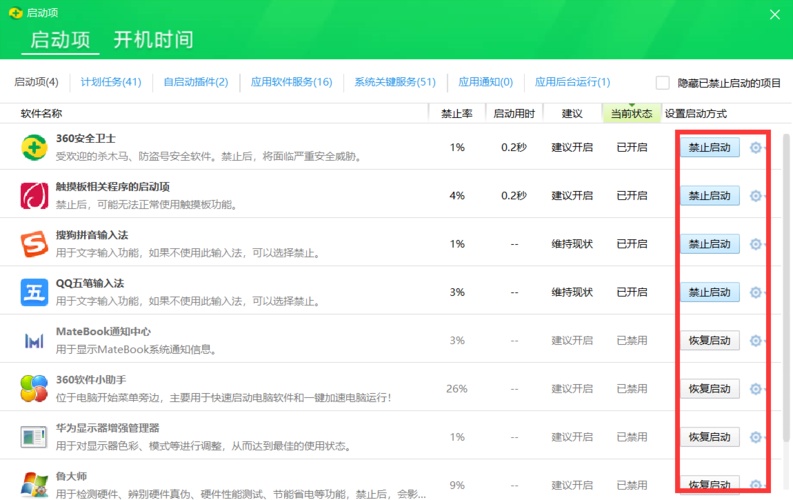Close the 启动项 window
Screen dimensions: 793x500
(x=774, y=15)
